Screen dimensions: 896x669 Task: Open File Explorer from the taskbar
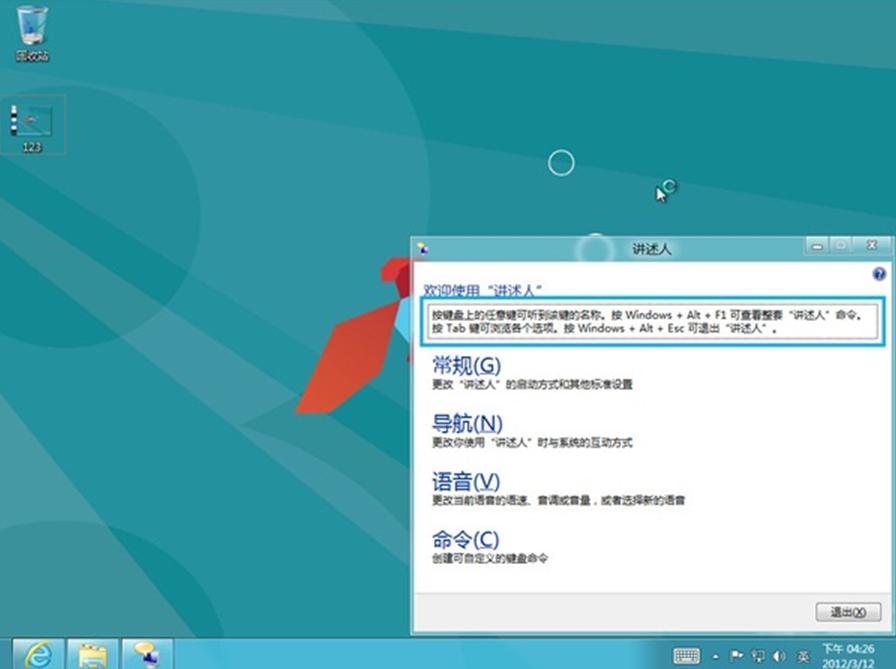pos(93,654)
